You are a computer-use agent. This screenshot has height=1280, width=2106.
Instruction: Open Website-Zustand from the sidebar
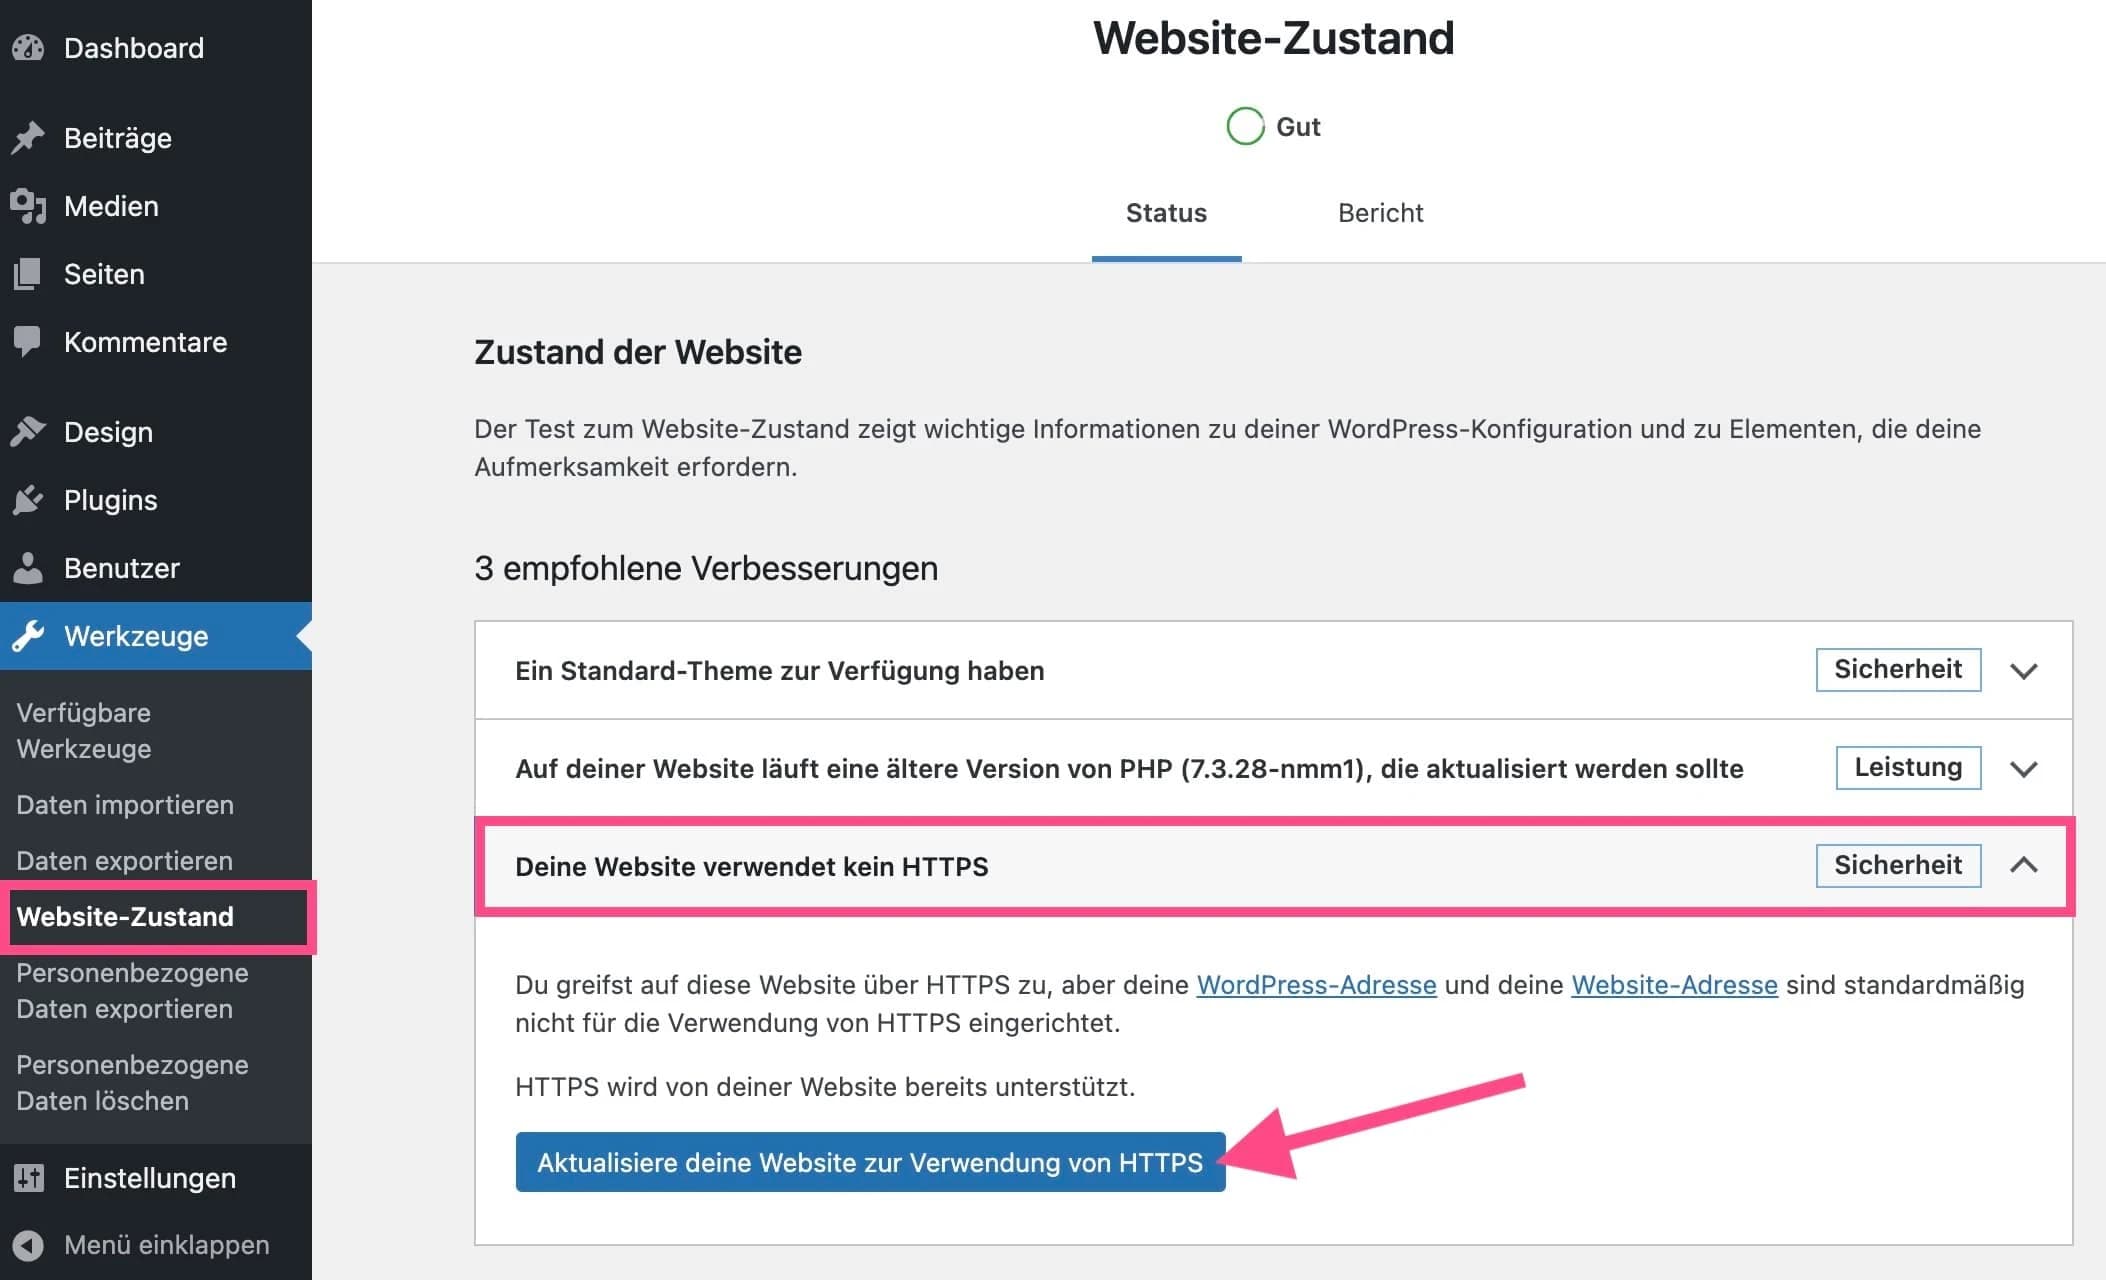[x=126, y=917]
